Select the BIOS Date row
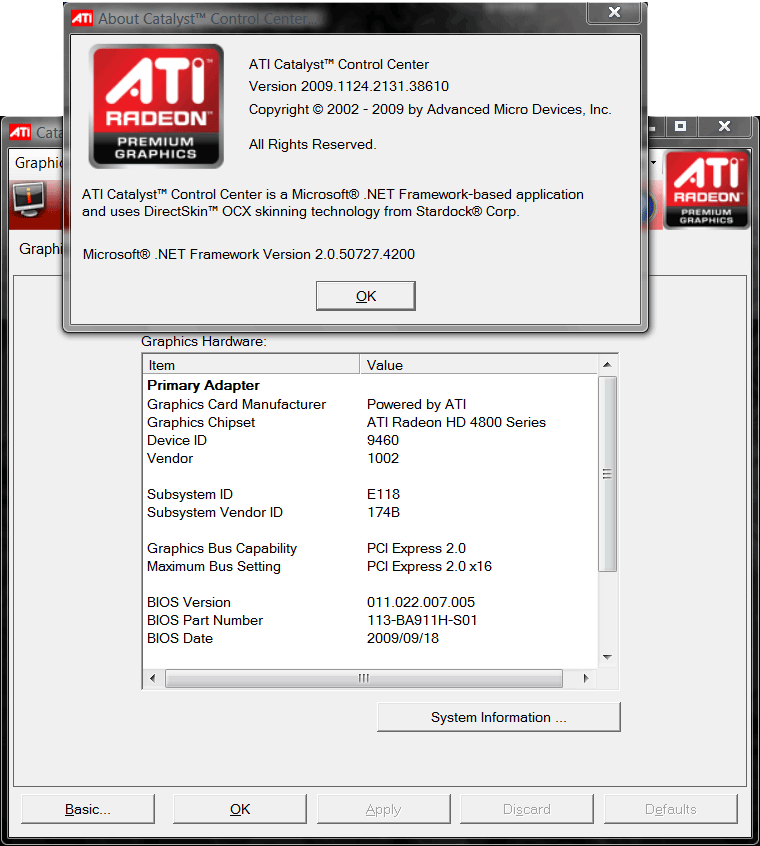 click(370, 638)
